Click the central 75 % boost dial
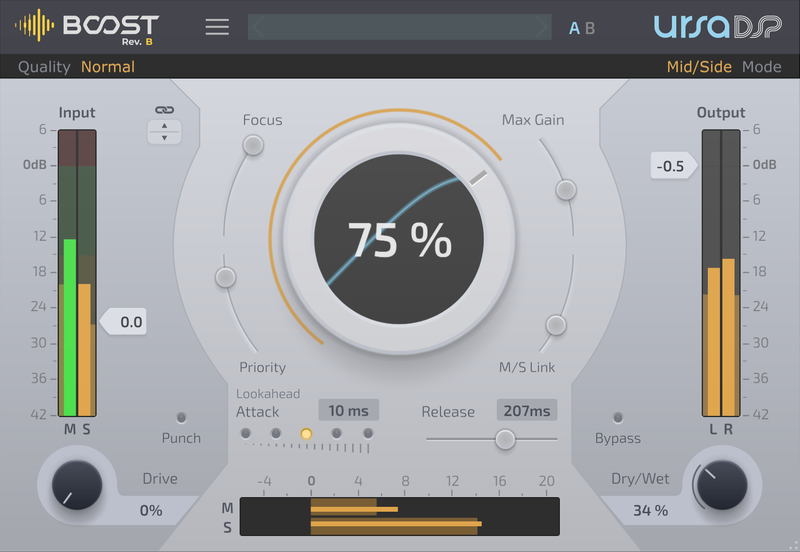This screenshot has height=552, width=800. pyautogui.click(x=399, y=239)
